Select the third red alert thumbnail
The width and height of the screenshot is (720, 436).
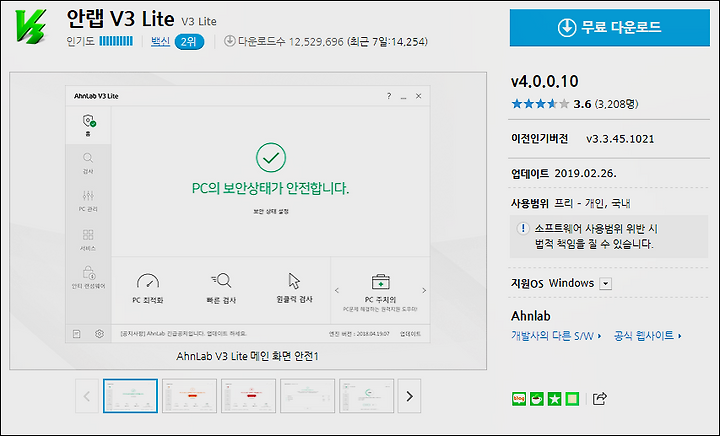pos(248,396)
